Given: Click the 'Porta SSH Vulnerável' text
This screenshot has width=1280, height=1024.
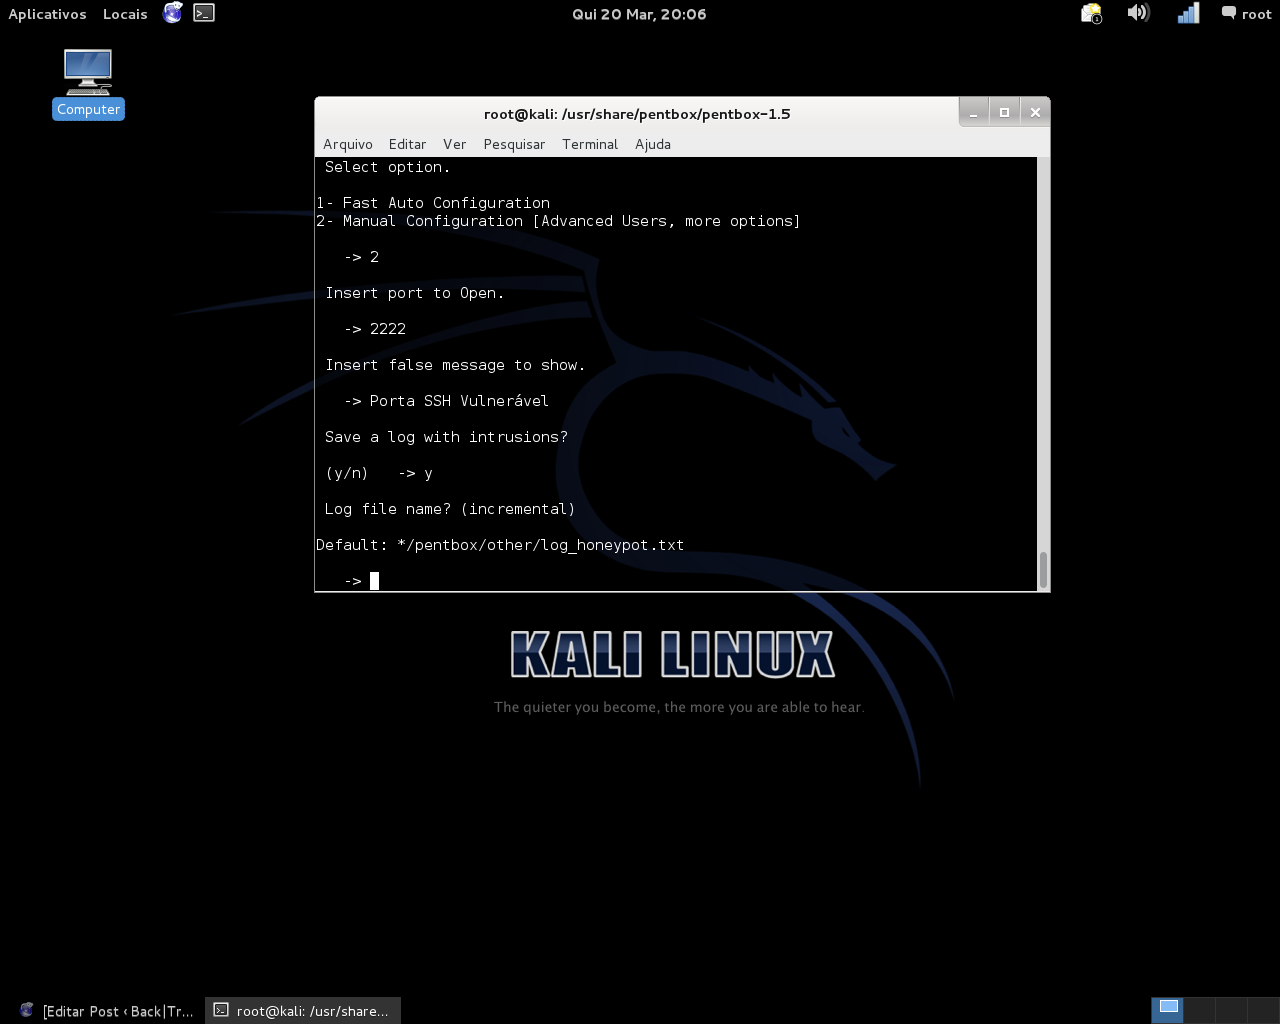Looking at the screenshot, I should pos(459,401).
